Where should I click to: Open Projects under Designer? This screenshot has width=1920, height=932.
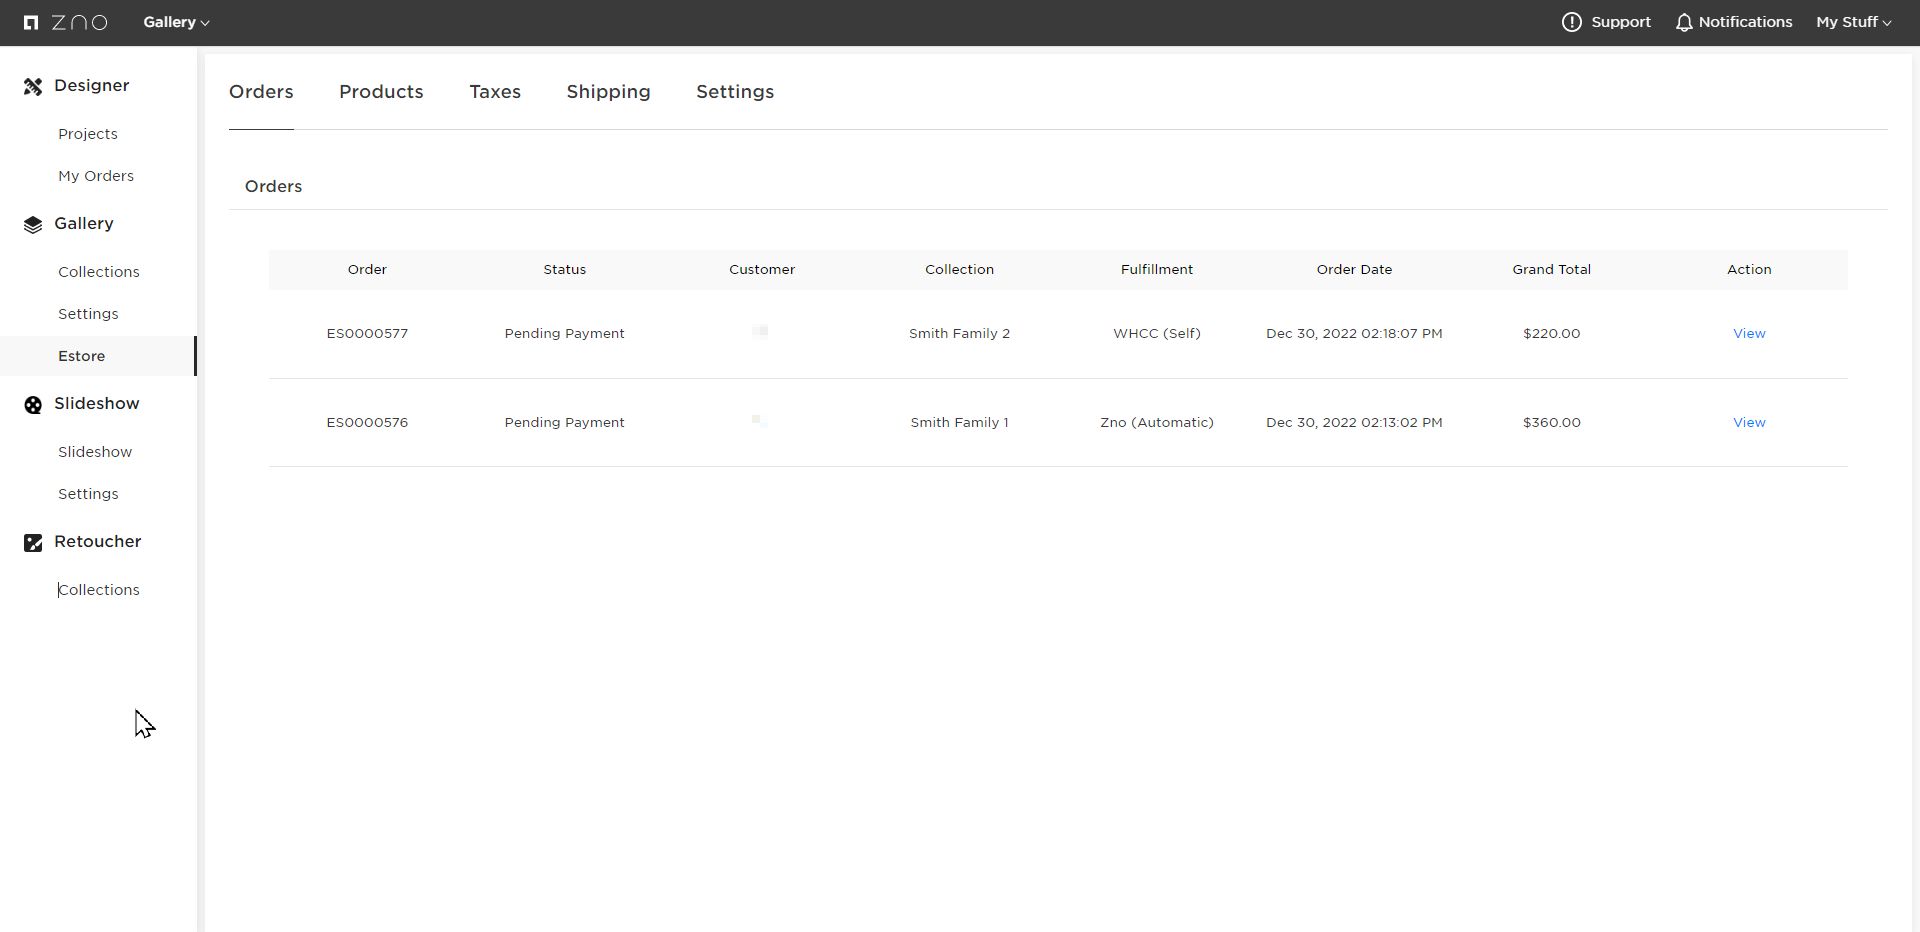pos(88,134)
